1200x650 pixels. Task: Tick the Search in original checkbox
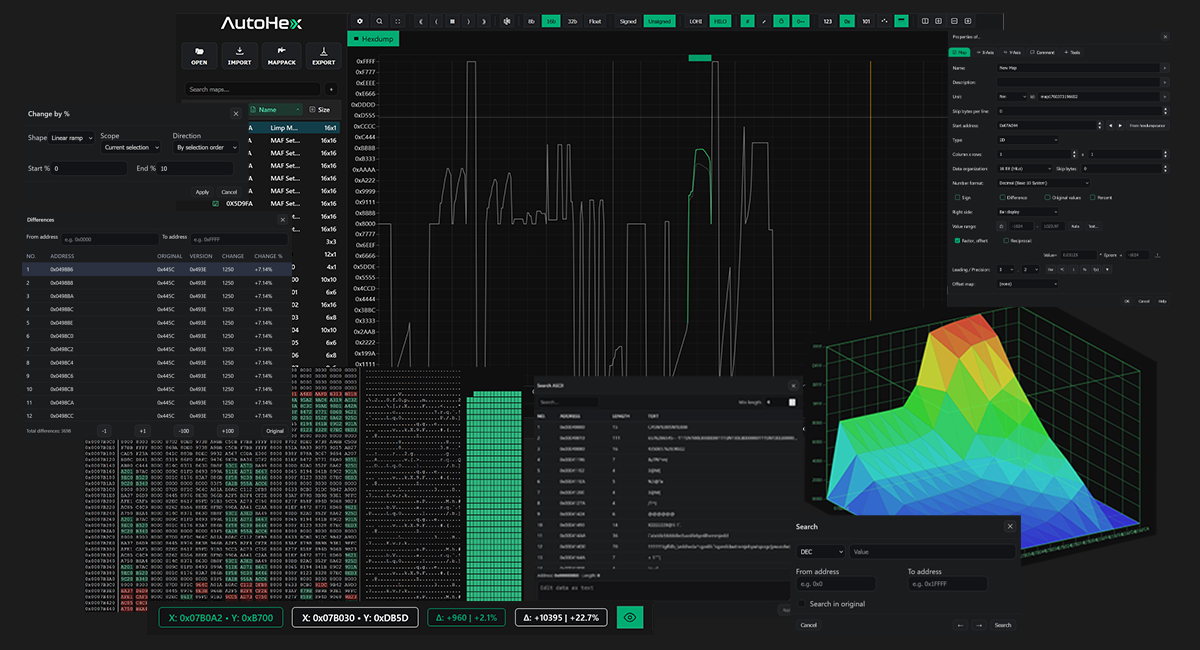tap(802, 604)
